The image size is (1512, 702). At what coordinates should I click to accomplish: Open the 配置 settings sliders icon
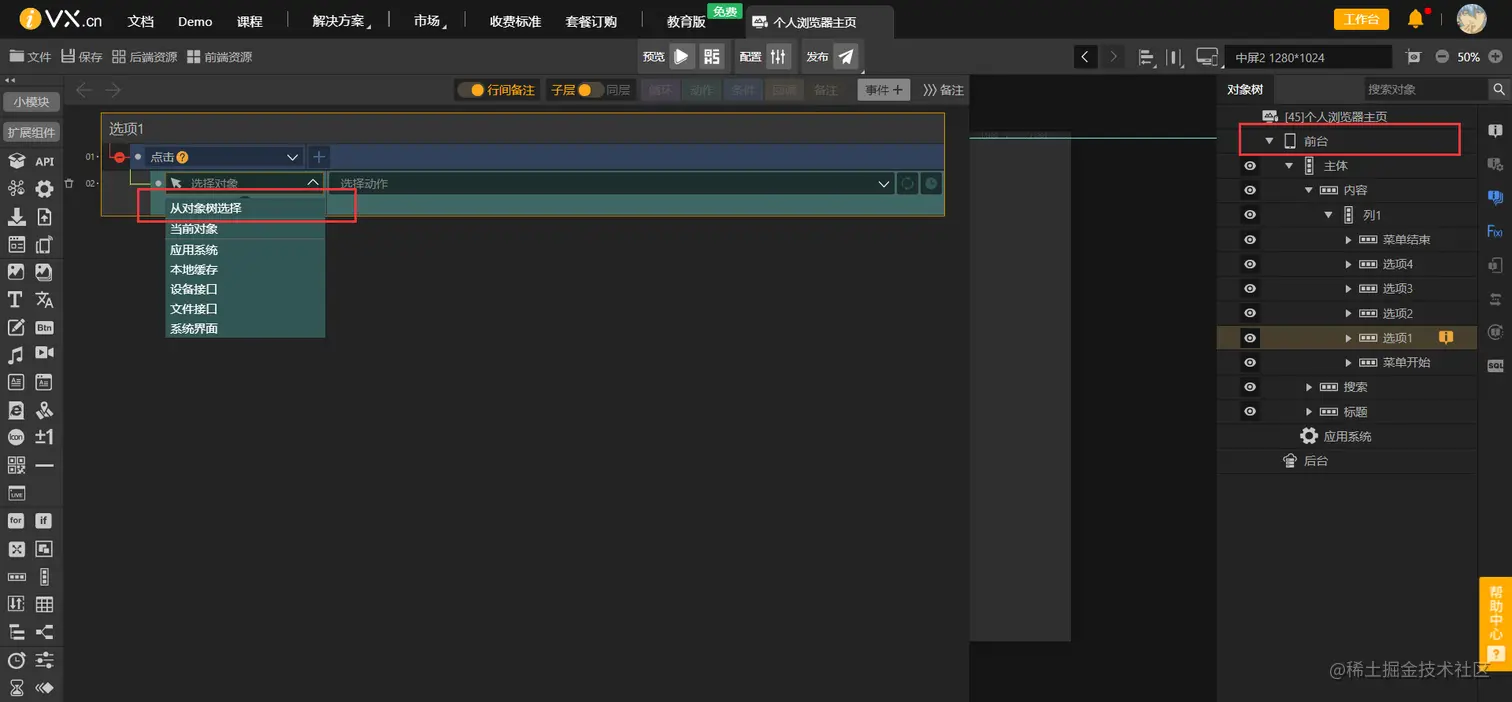pos(779,57)
